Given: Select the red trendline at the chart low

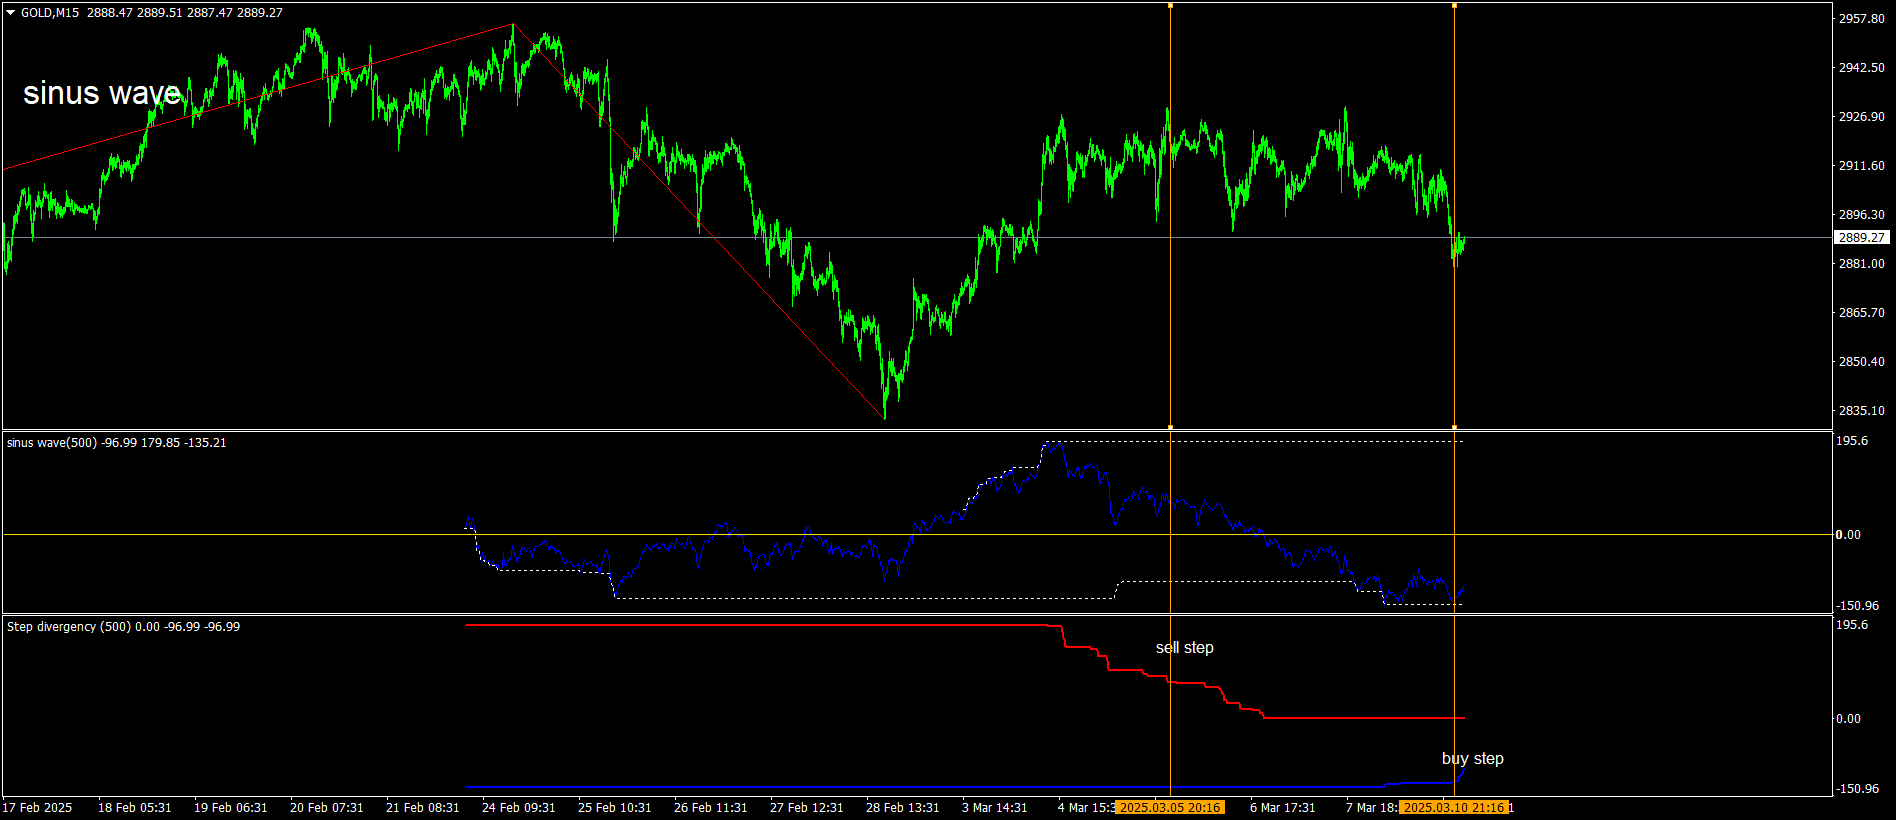Looking at the screenshot, I should tap(885, 418).
